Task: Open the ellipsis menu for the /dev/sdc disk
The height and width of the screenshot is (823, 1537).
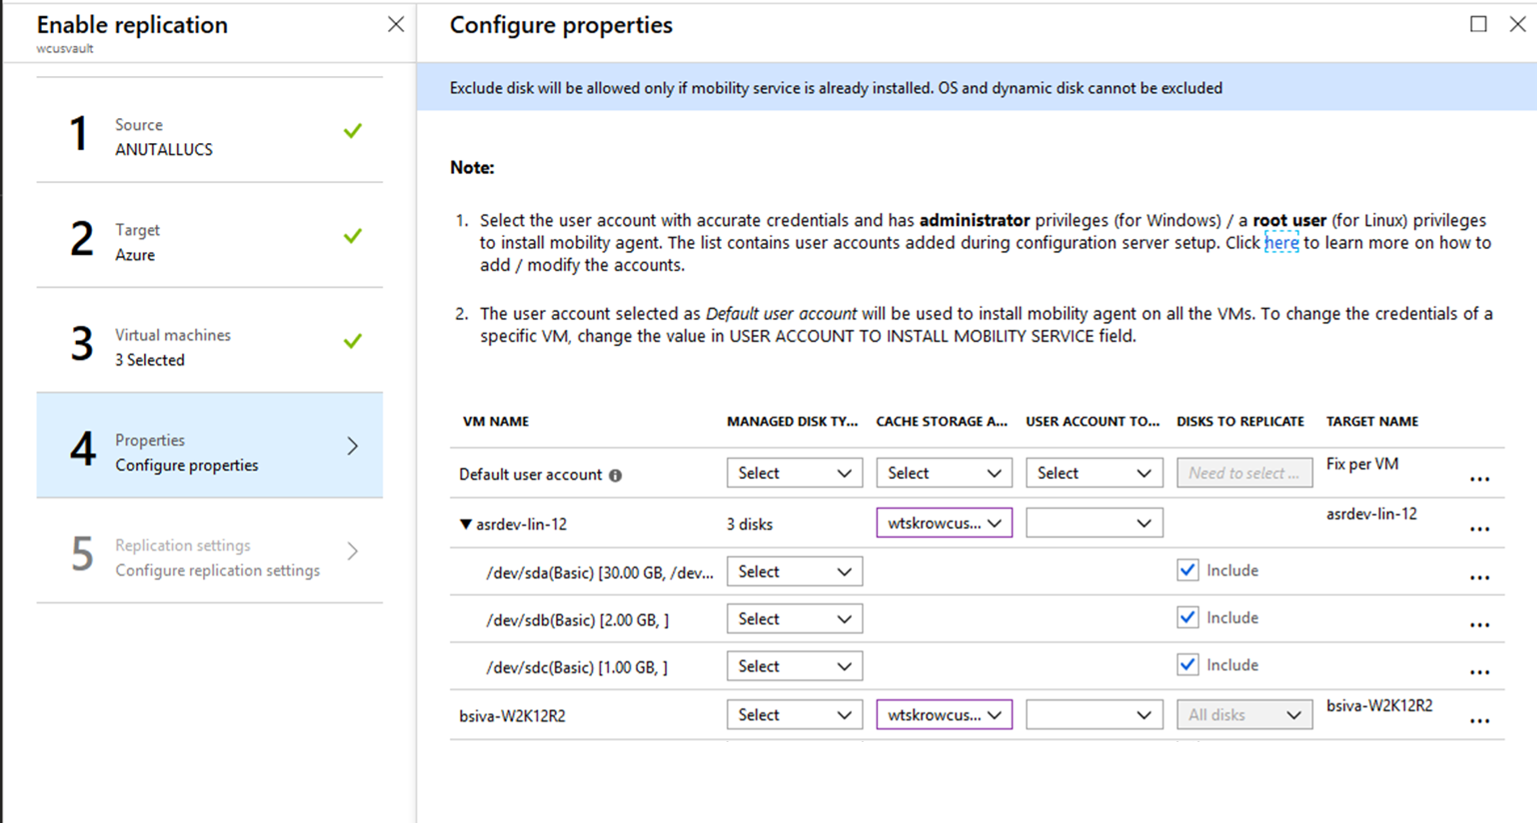Action: coord(1480,671)
